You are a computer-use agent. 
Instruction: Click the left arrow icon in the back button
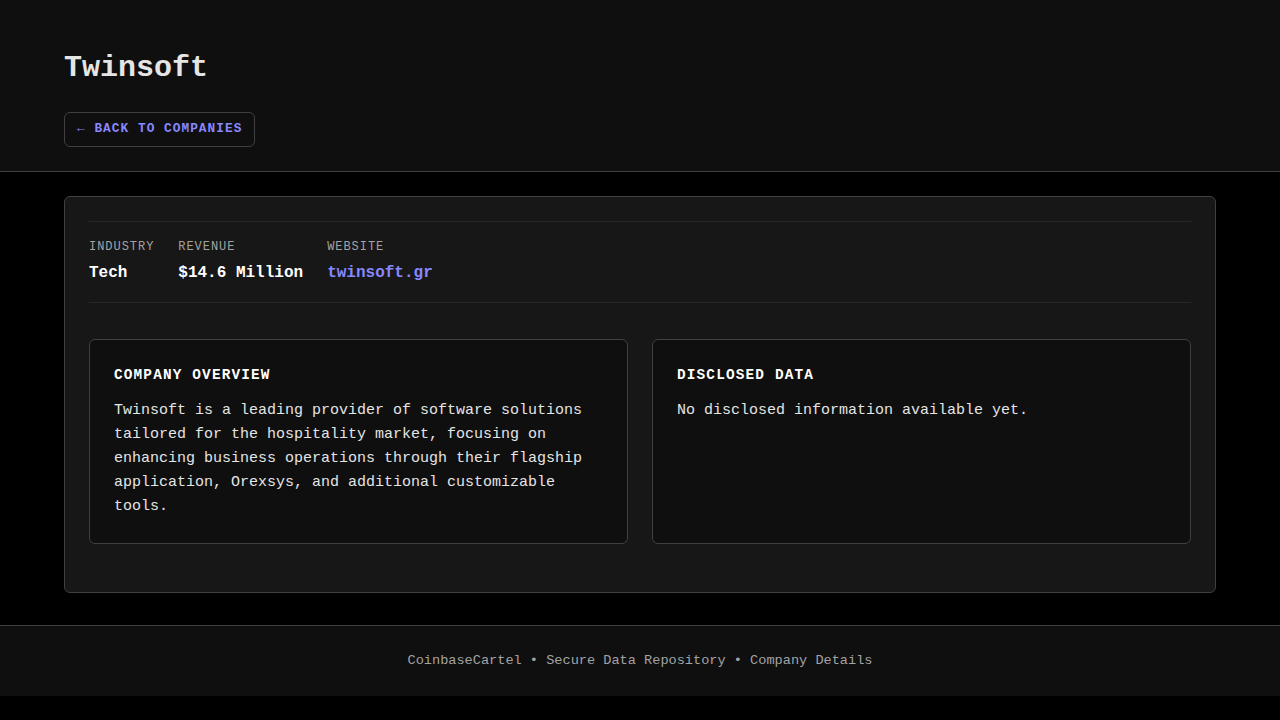point(81,129)
